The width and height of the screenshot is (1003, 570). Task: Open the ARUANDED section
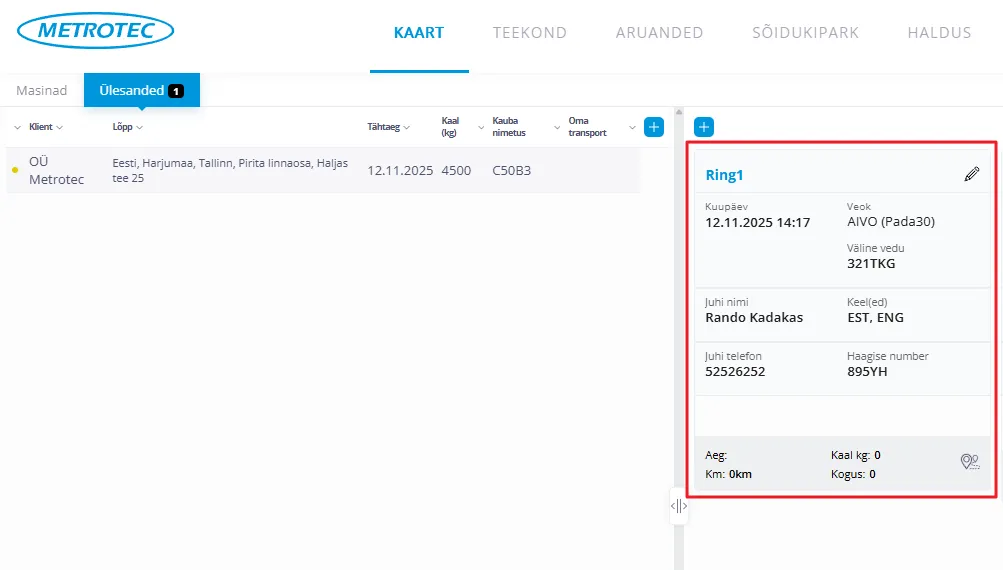pyautogui.click(x=659, y=32)
